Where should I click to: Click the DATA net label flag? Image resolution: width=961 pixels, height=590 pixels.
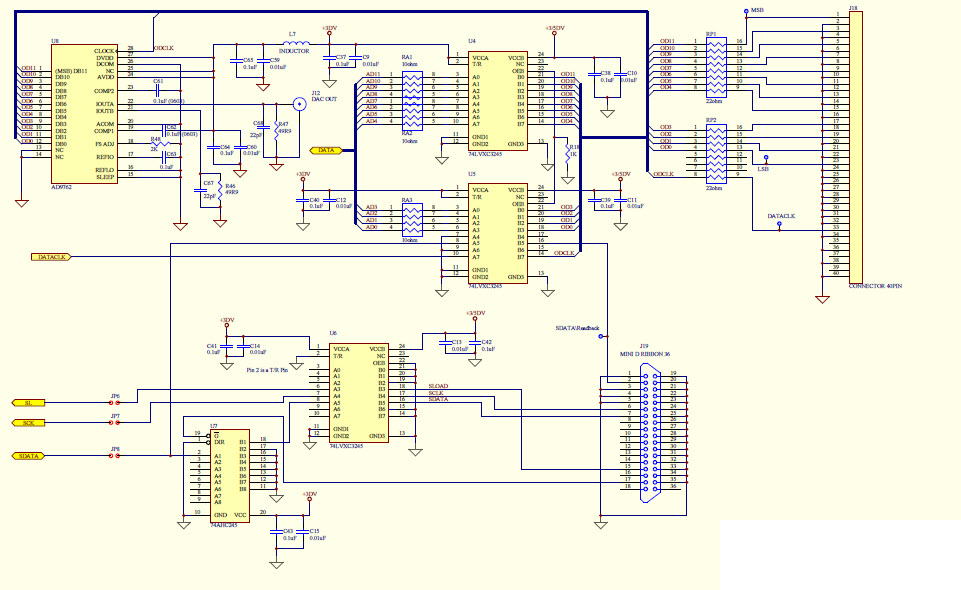327,148
